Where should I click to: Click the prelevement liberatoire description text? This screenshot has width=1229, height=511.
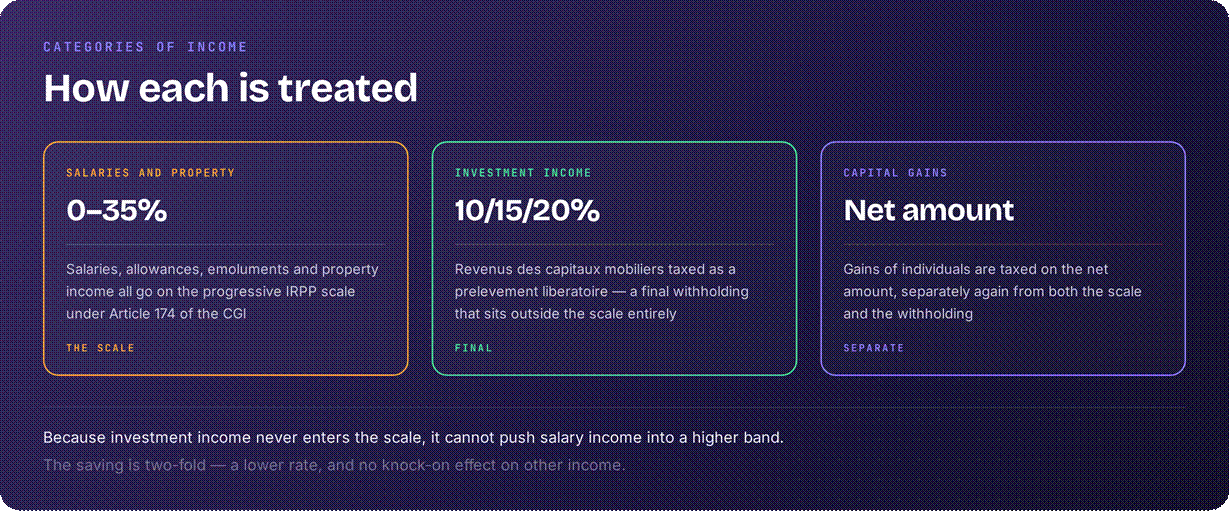tap(602, 291)
